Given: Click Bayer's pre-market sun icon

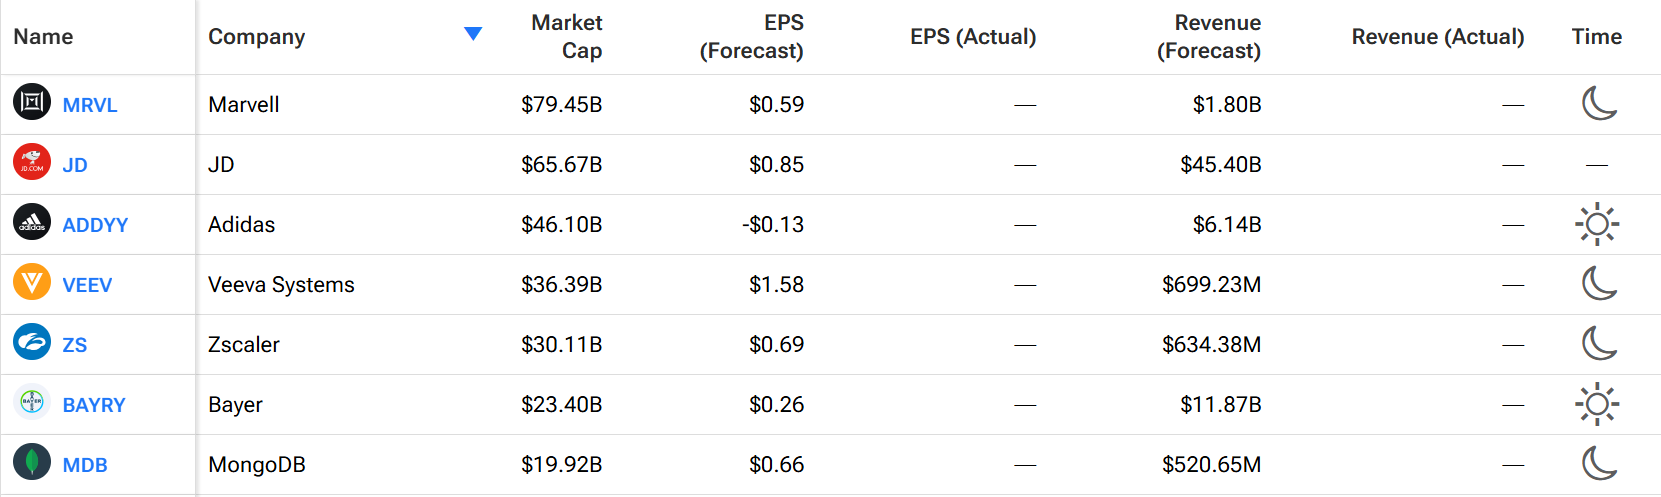Looking at the screenshot, I should [1597, 404].
